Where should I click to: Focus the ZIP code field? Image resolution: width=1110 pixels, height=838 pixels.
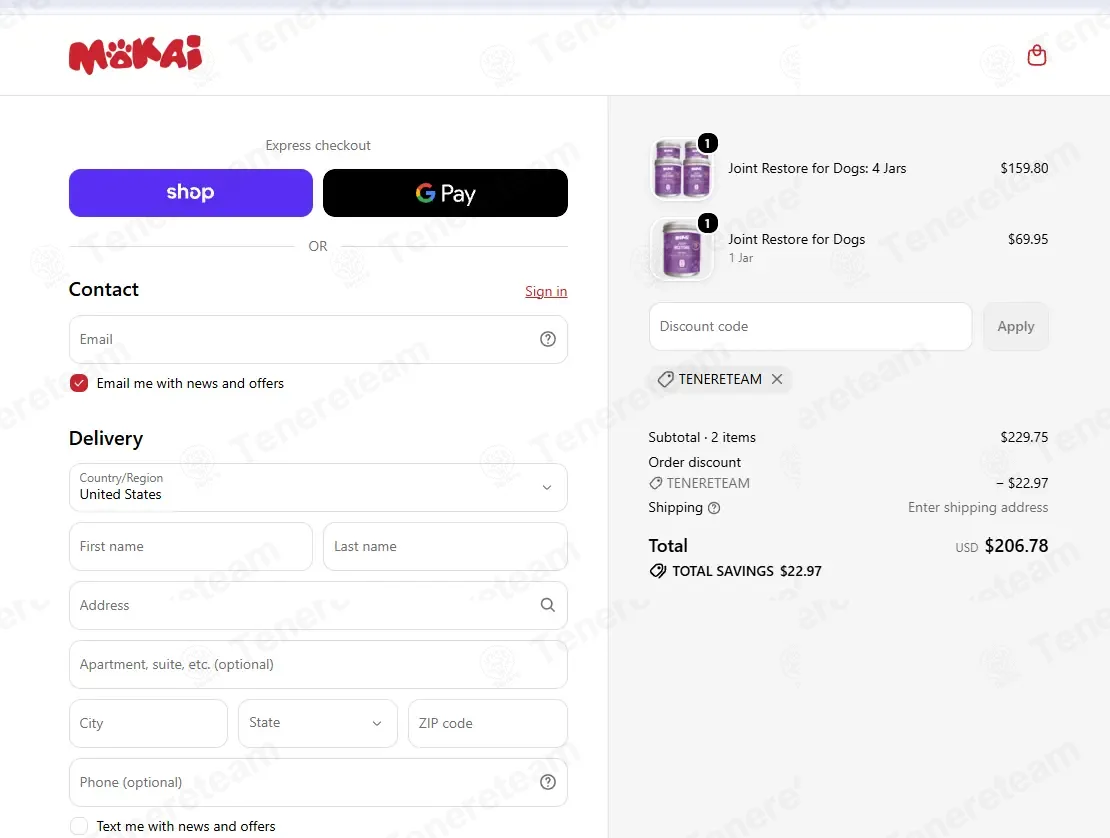point(488,723)
